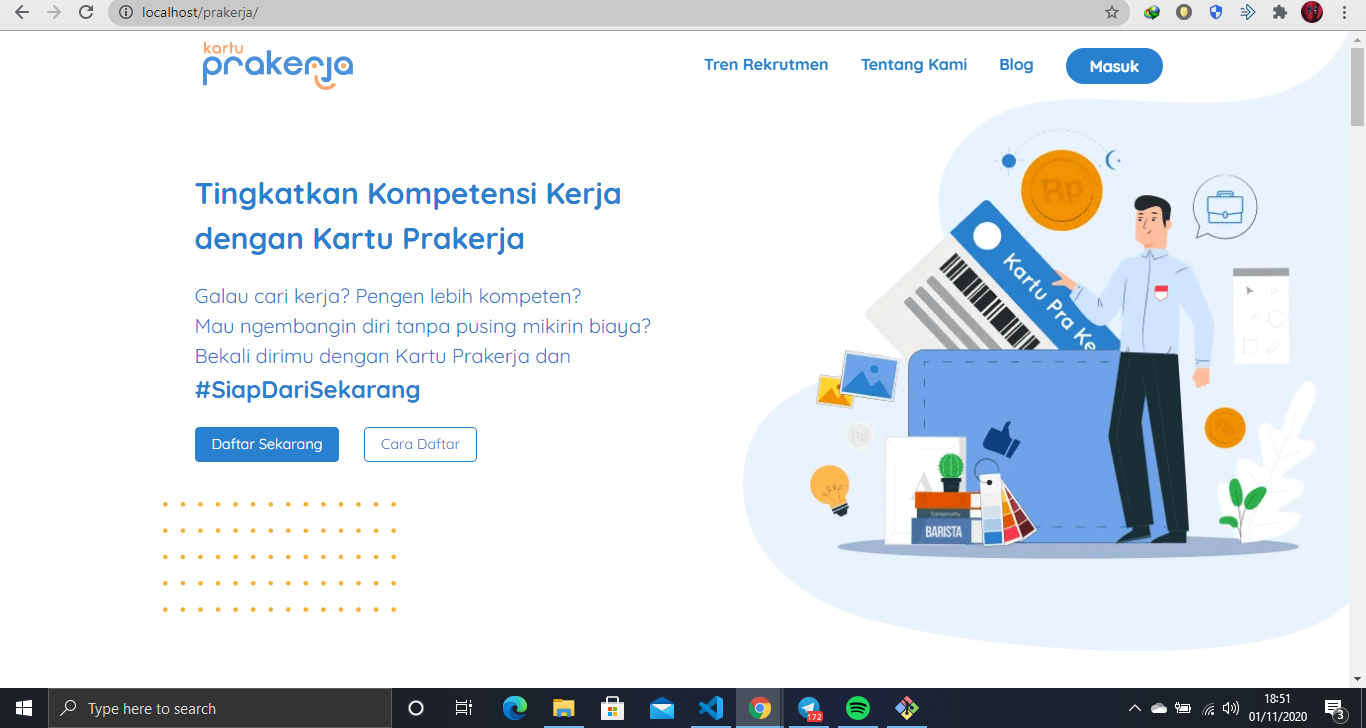Click text Galau cari kerja? Pengen lebih kompeten?

[x=388, y=297]
